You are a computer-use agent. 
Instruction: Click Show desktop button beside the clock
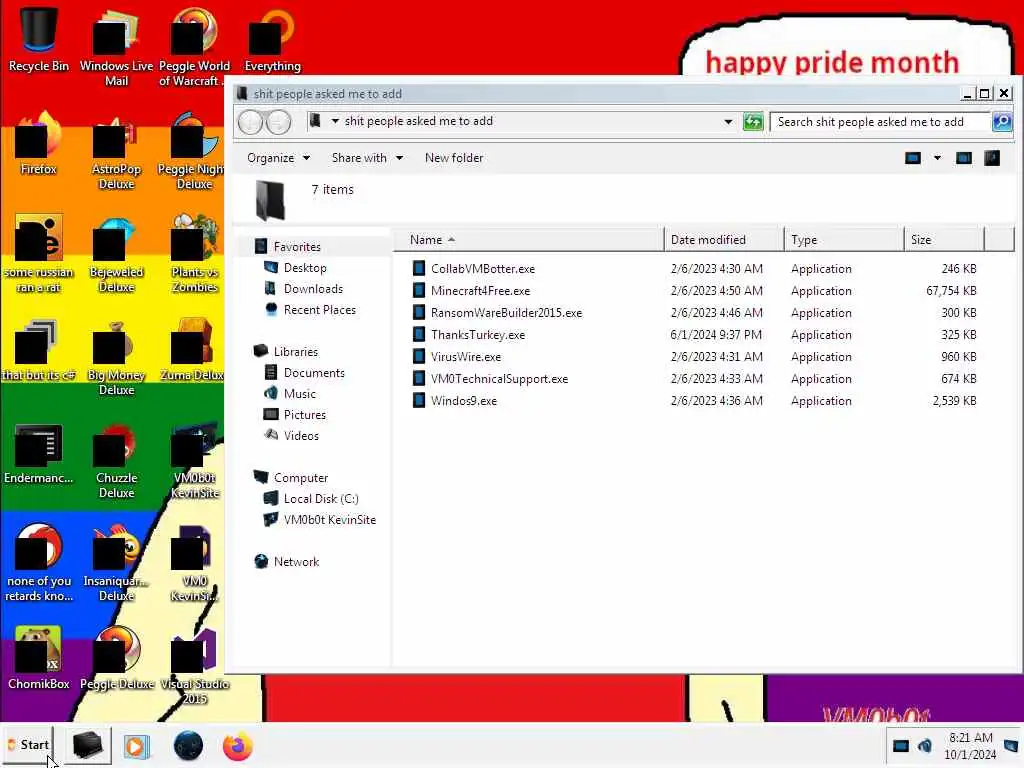(x=1011, y=746)
